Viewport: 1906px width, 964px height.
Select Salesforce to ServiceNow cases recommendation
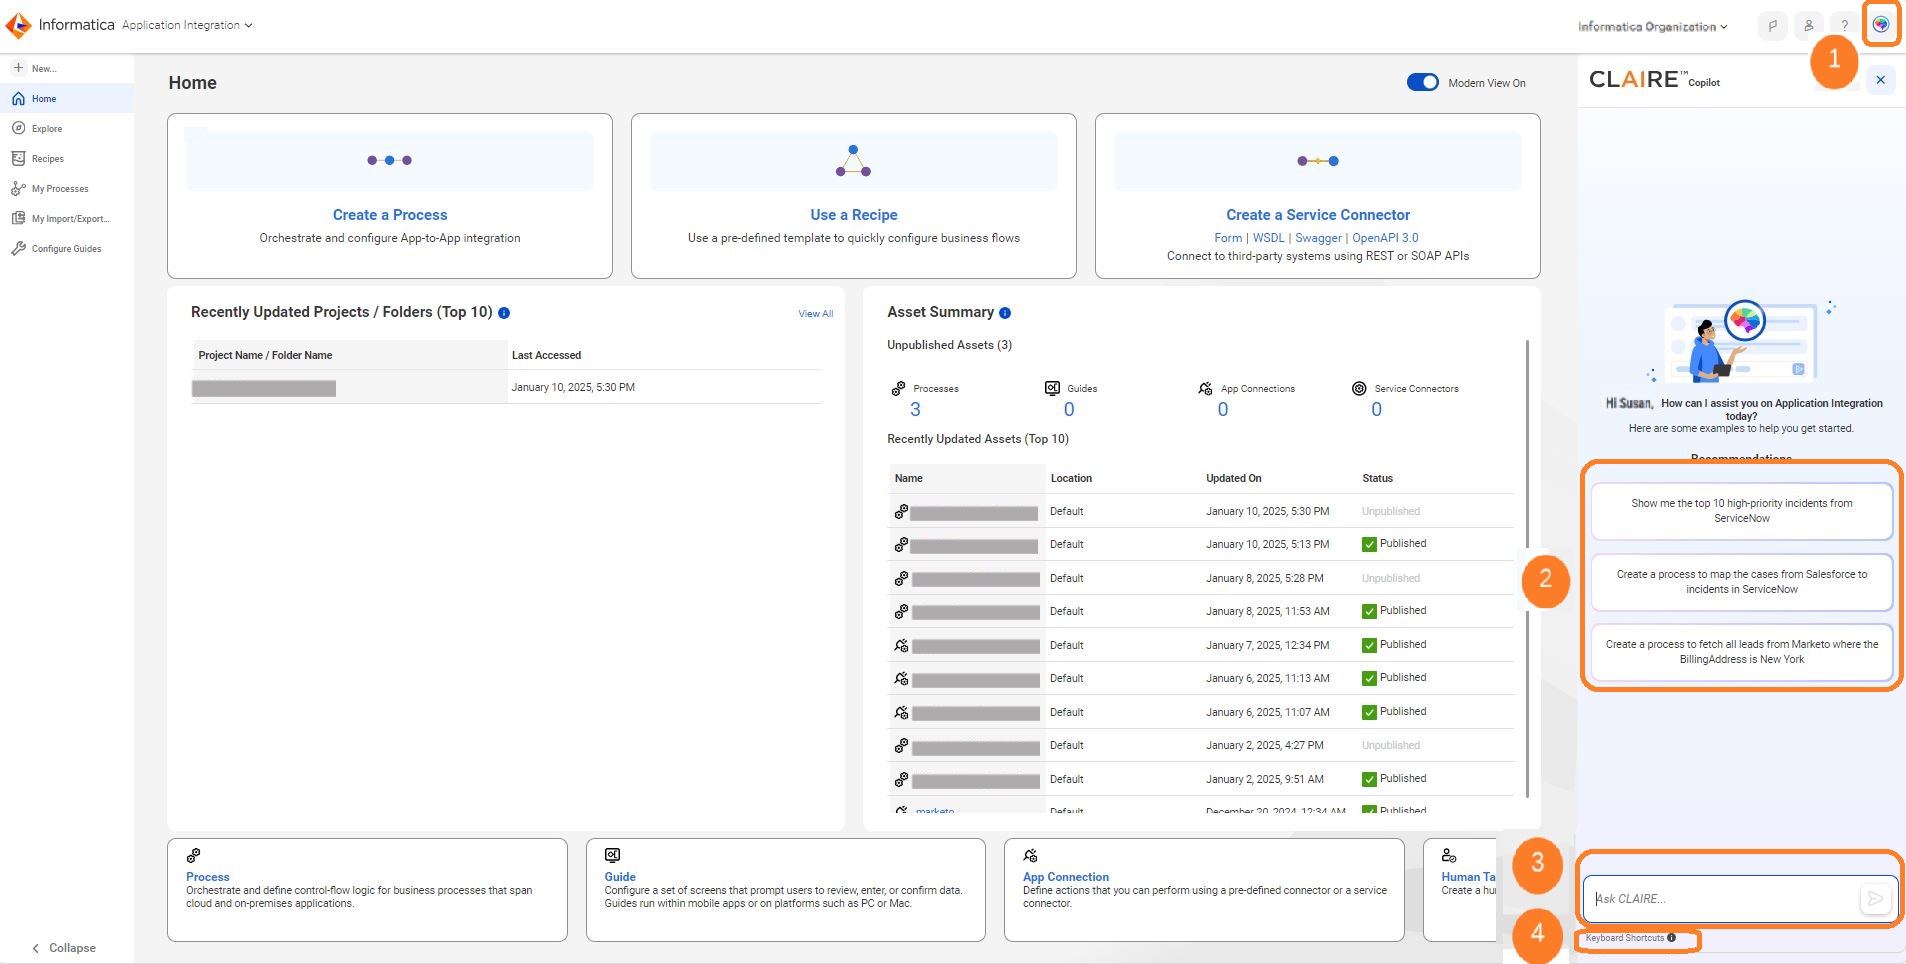pos(1741,582)
